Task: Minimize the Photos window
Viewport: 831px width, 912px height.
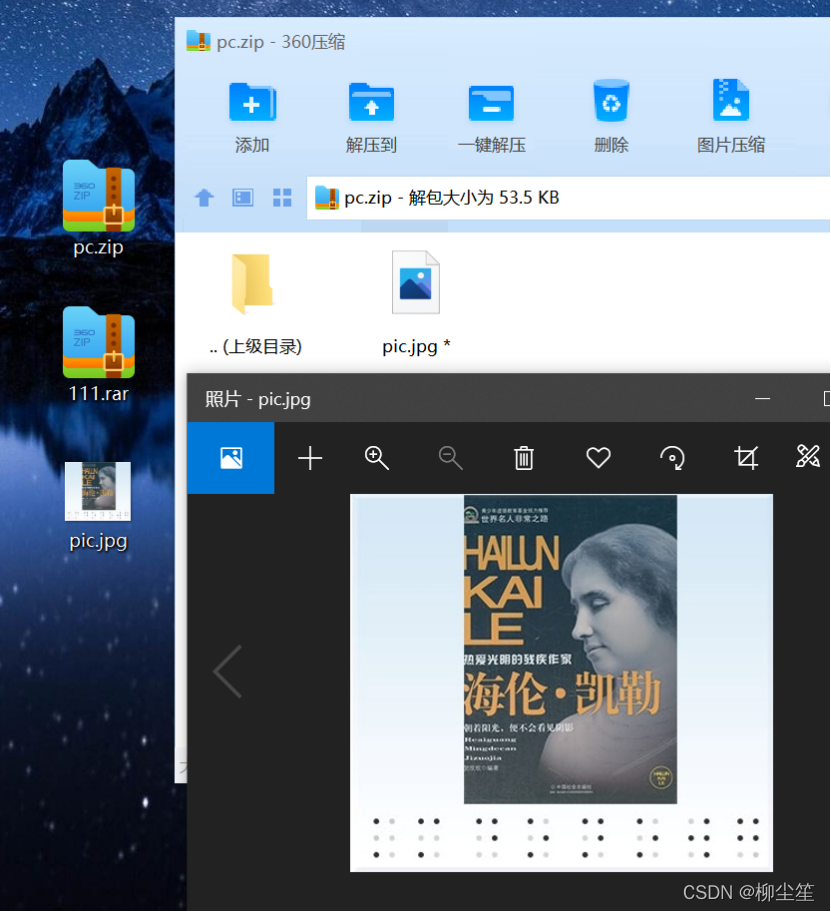Action: coord(762,399)
